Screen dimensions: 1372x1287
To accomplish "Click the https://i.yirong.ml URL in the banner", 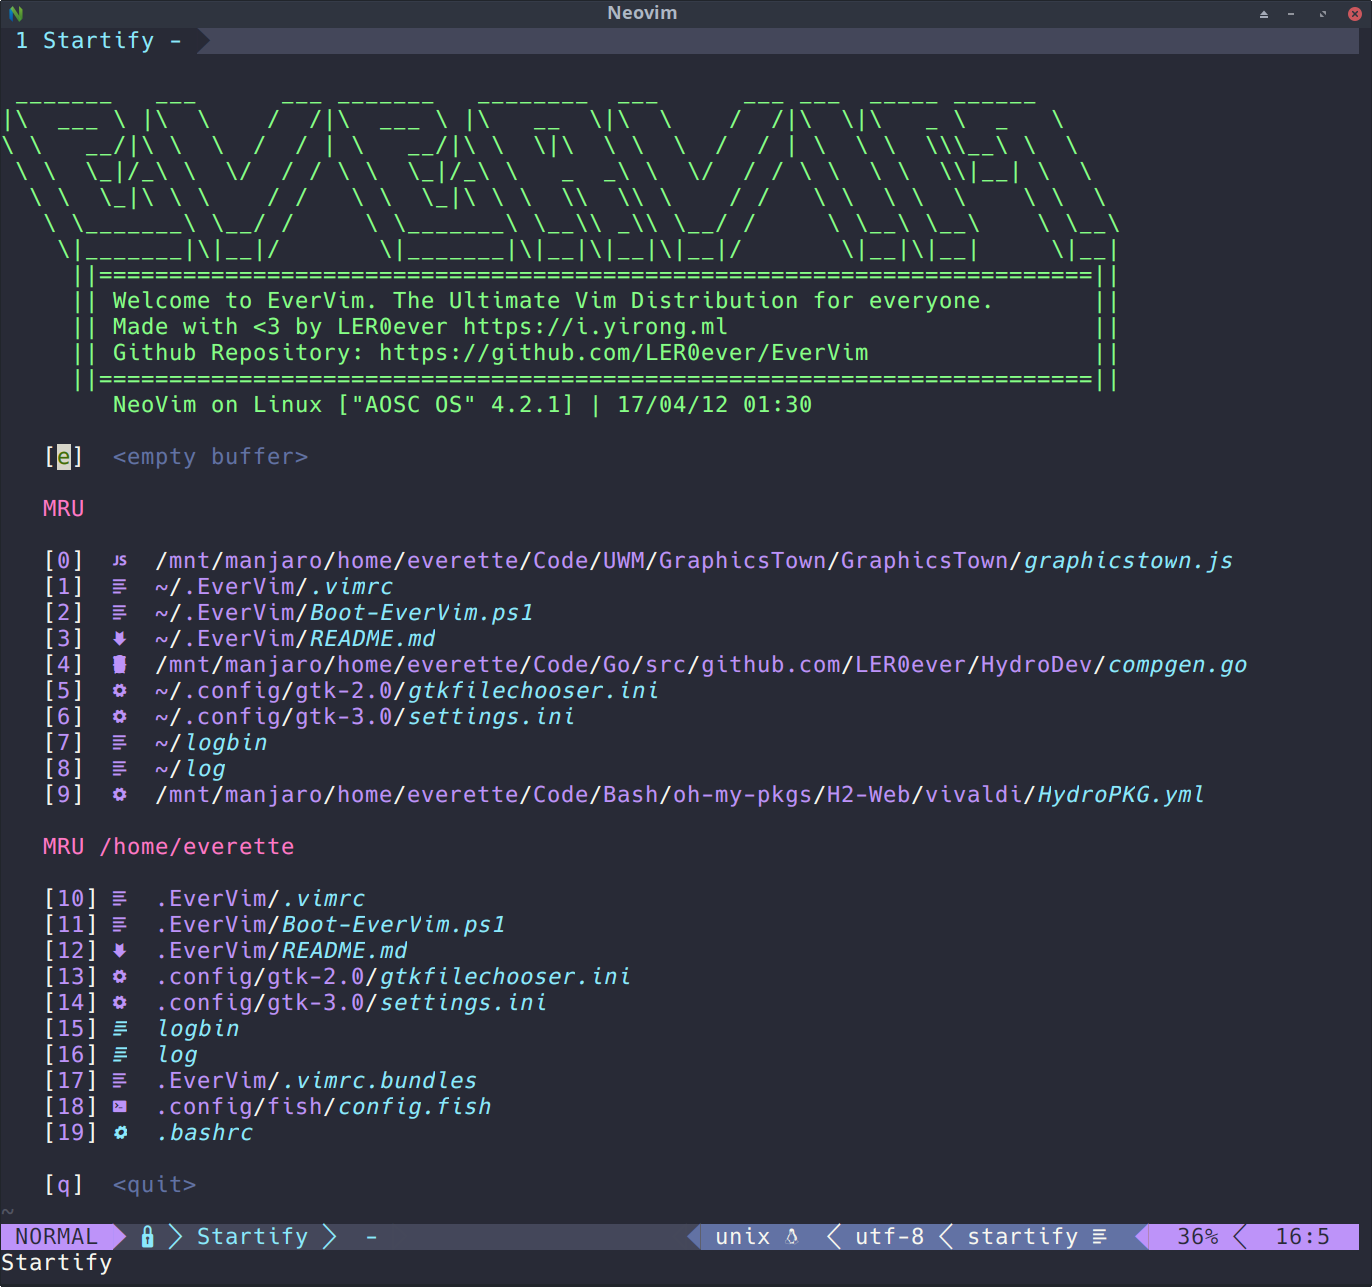I will (x=595, y=327).
